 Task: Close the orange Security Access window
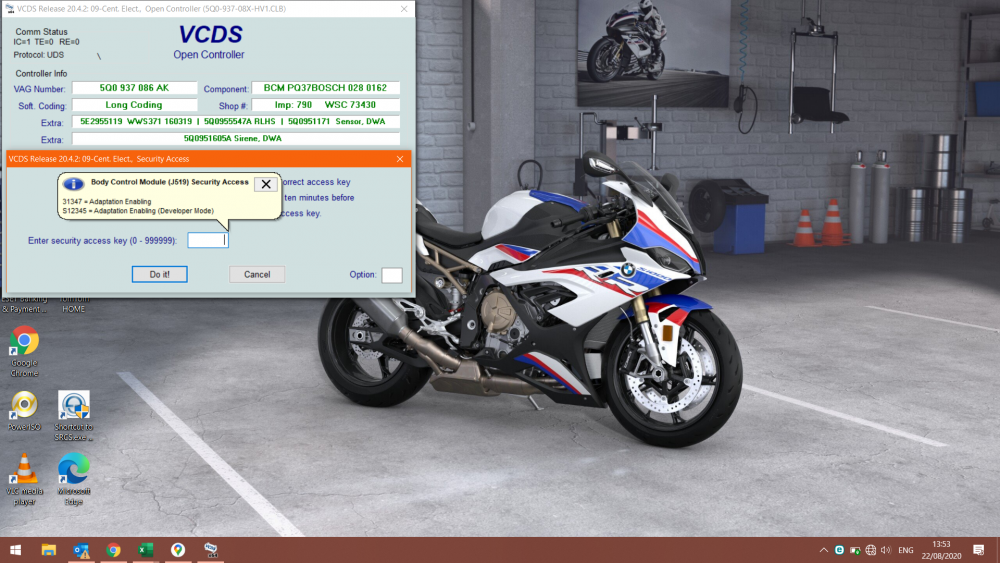tap(400, 159)
